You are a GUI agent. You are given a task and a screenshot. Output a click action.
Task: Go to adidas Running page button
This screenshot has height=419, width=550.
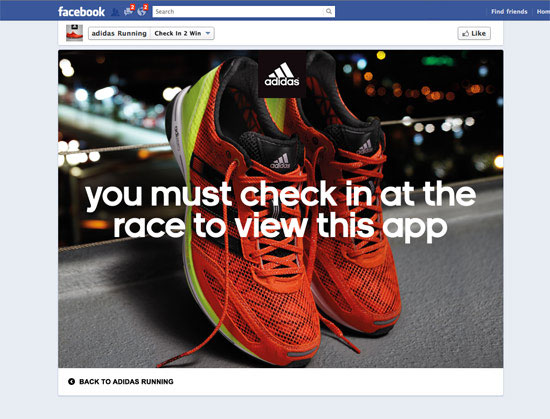click(x=119, y=33)
